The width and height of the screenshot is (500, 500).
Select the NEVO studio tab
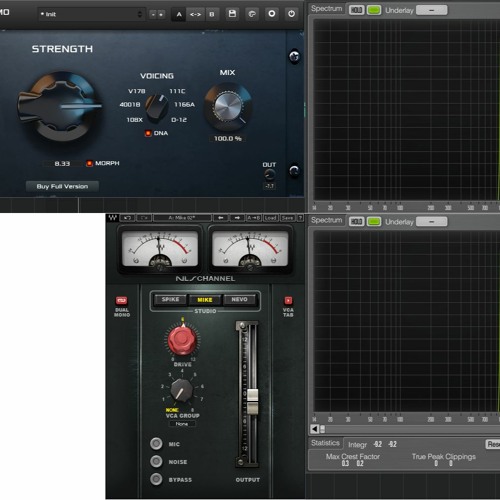click(240, 300)
